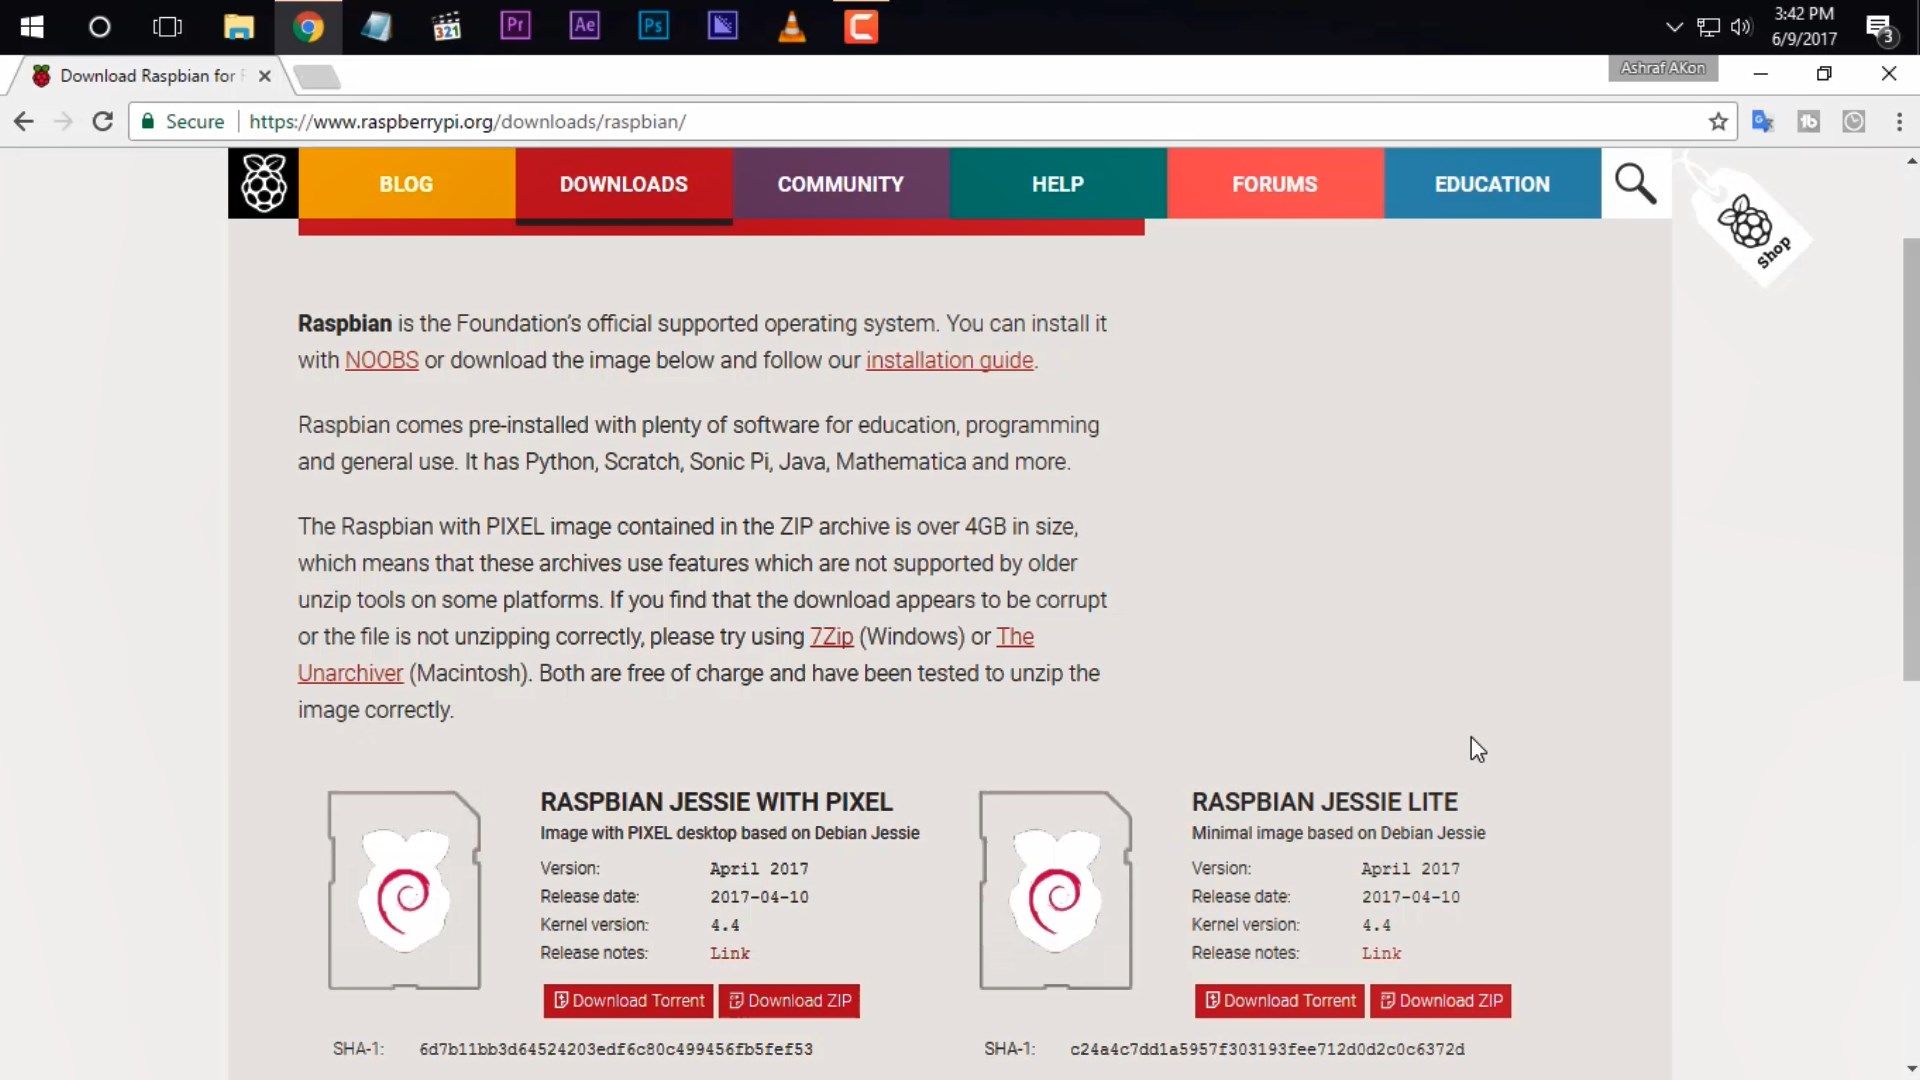The height and width of the screenshot is (1080, 1920).
Task: Click Download Torrent for Raspbian Jessie Lite
Action: [x=1279, y=1001]
